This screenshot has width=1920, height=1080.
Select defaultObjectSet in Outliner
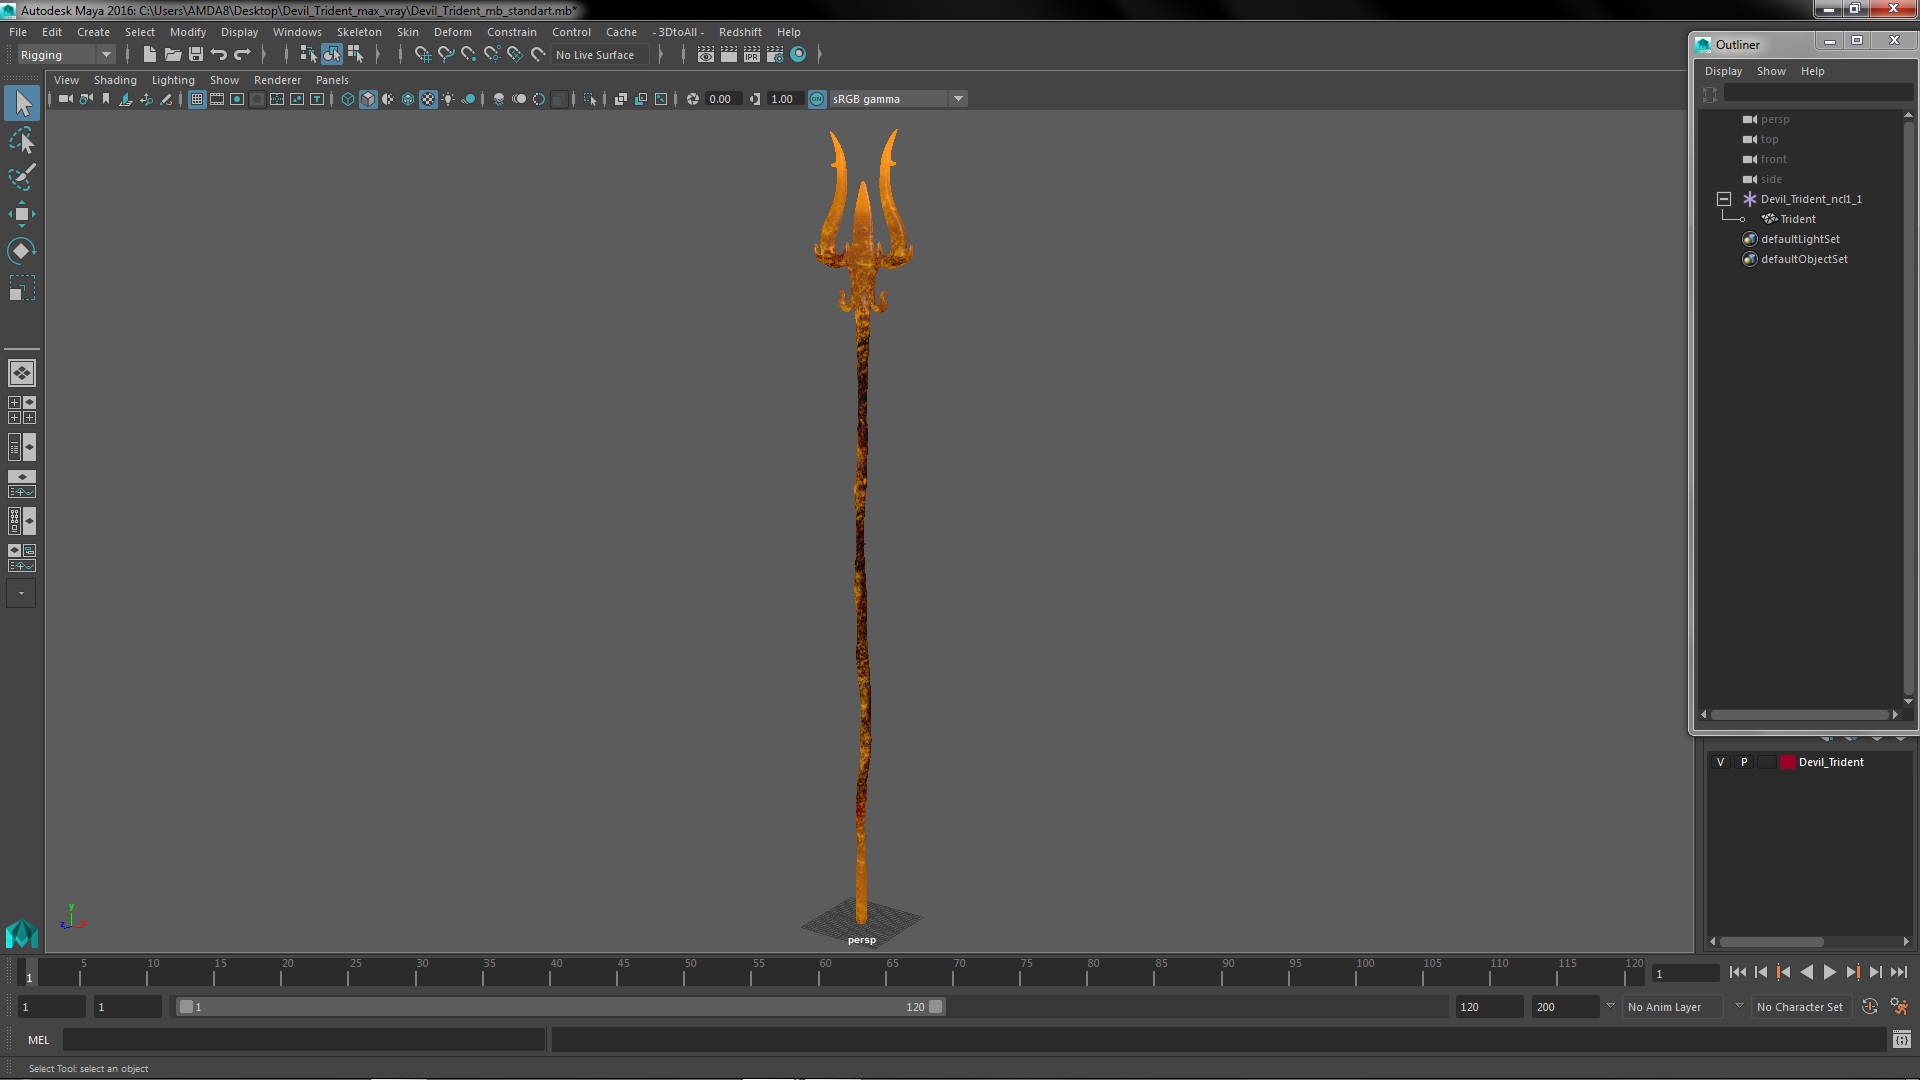tap(1804, 259)
